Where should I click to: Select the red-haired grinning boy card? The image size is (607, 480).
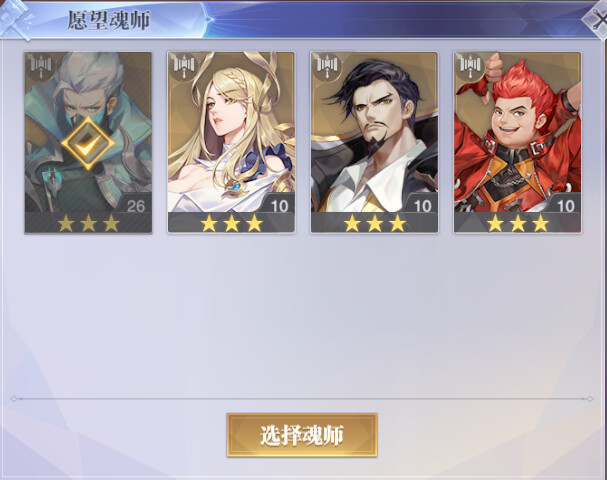click(518, 142)
